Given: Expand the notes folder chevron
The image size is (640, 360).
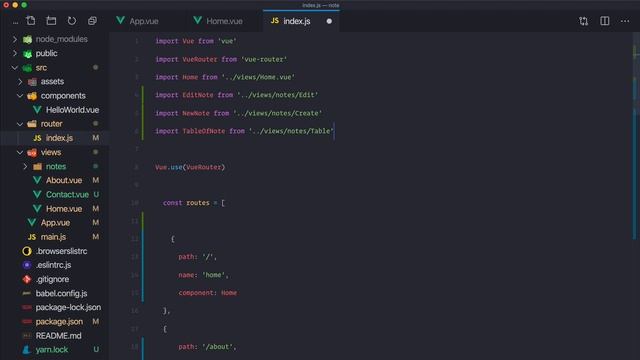Looking at the screenshot, I should (x=25, y=167).
